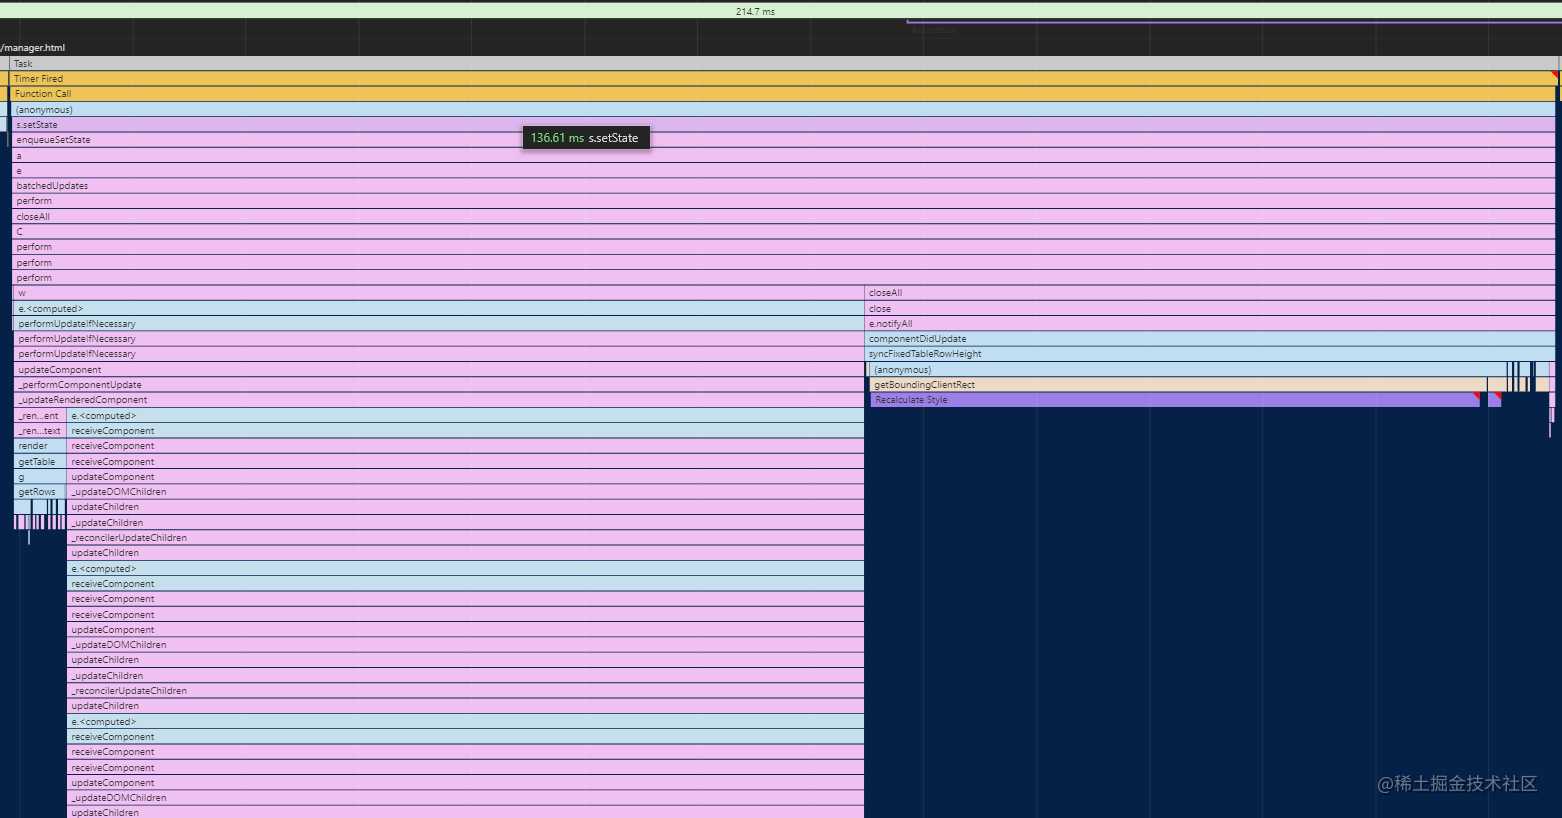Select the 214.7 ms overview bar
Image resolution: width=1562 pixels, height=818 pixels.
click(781, 11)
